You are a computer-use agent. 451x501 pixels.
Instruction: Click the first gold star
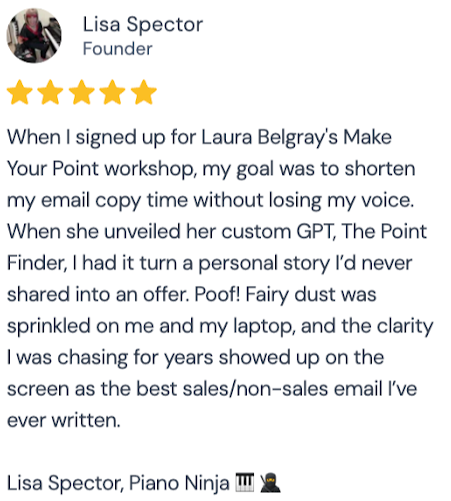20,92
